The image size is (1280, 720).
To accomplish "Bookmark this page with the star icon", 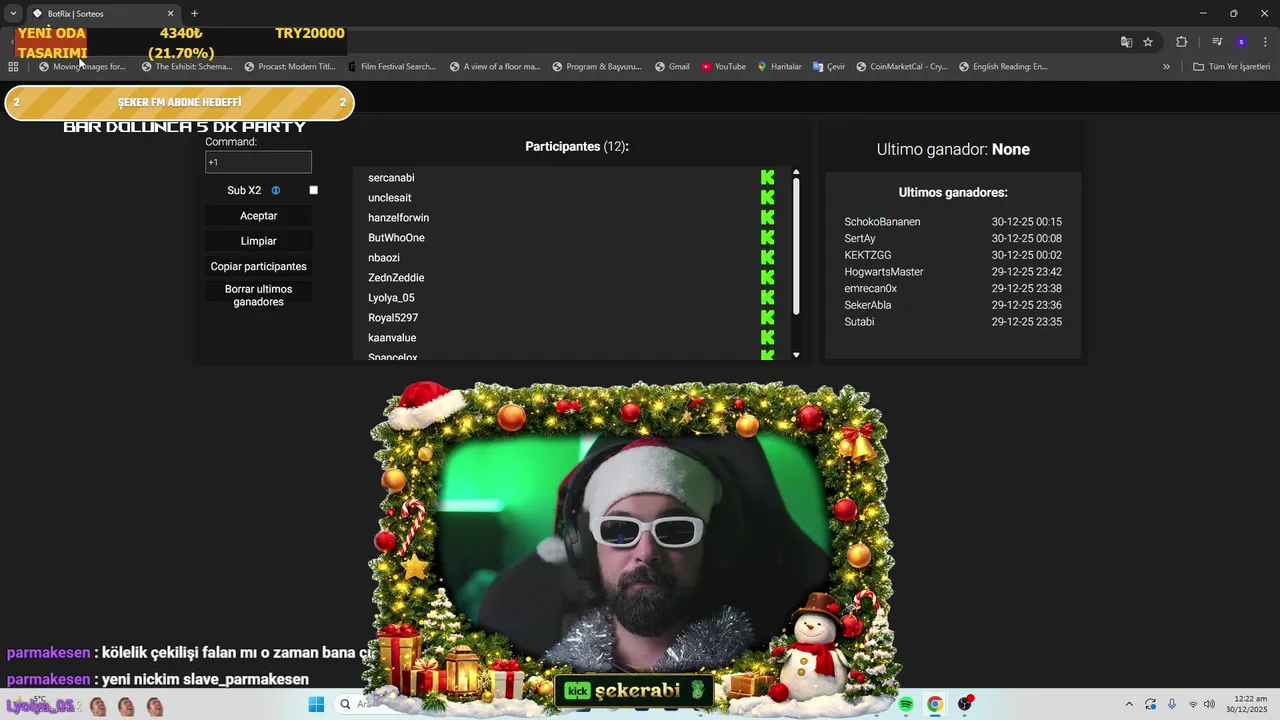I will click(1148, 42).
